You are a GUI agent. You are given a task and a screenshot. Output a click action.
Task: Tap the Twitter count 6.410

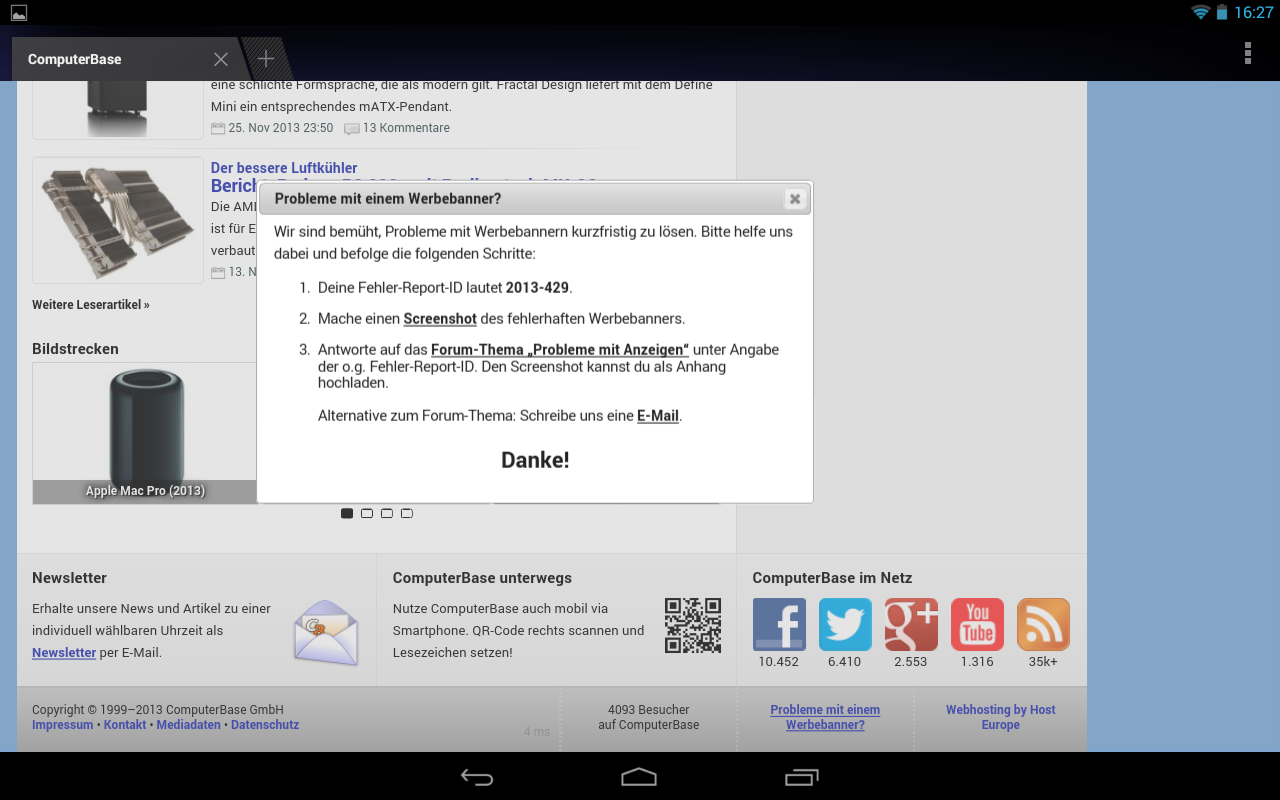click(x=845, y=662)
